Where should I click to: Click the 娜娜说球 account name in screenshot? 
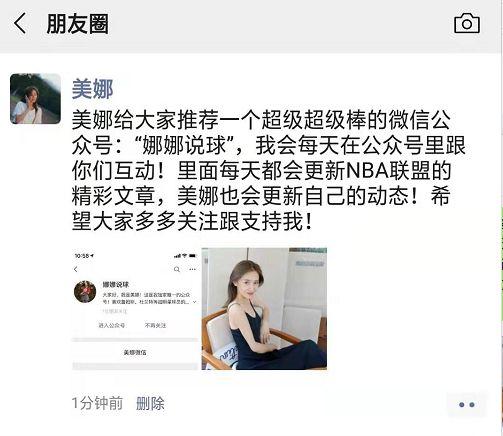coord(115,284)
